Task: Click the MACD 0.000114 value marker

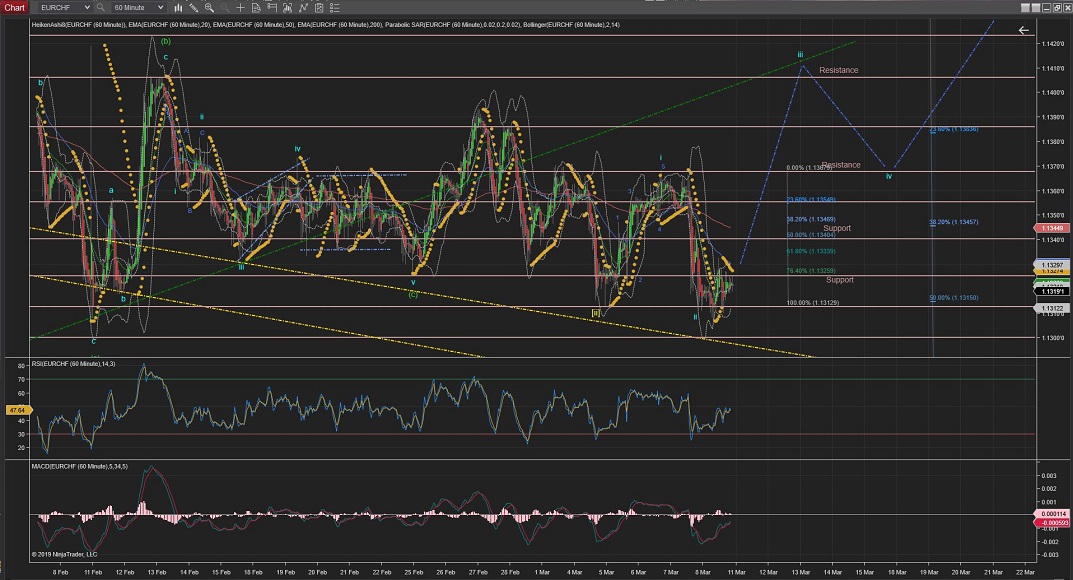Action: click(x=1053, y=514)
